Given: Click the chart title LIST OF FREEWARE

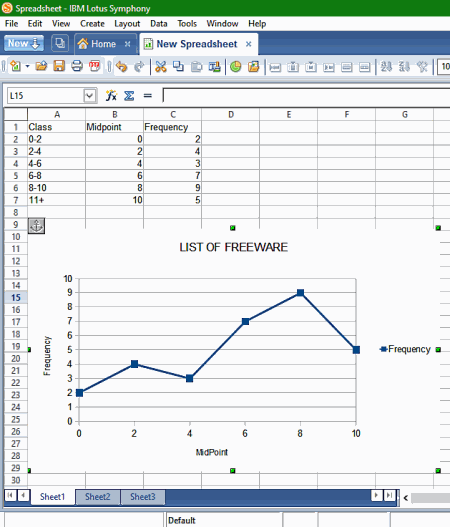Looking at the screenshot, I should [x=234, y=247].
